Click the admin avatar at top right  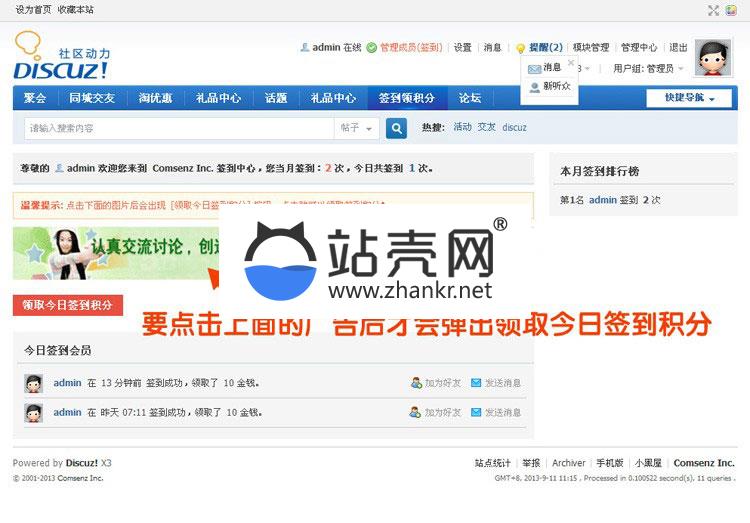pos(713,57)
